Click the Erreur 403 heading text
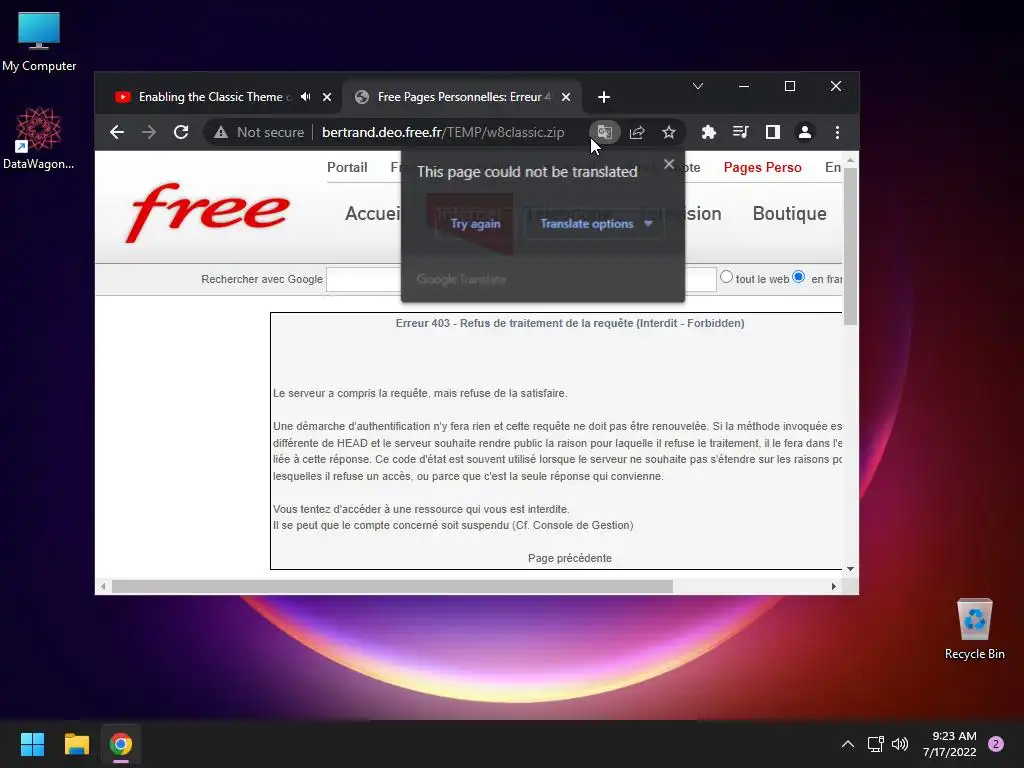1024x768 pixels. click(569, 323)
